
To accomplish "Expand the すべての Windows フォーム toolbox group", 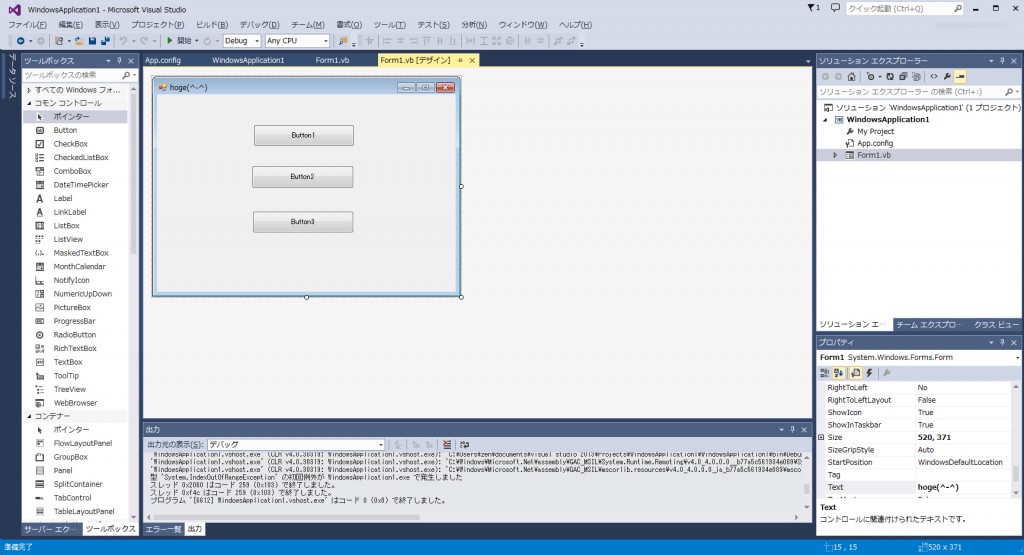I will click(x=29, y=90).
